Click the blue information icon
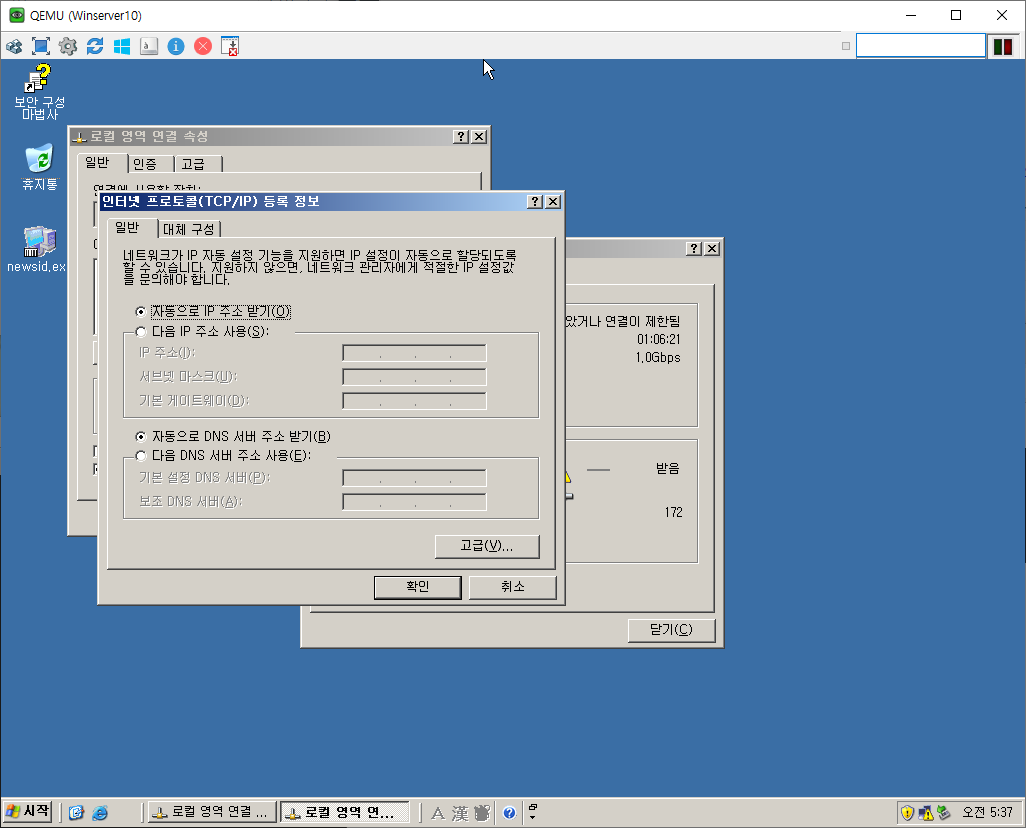 [x=176, y=46]
